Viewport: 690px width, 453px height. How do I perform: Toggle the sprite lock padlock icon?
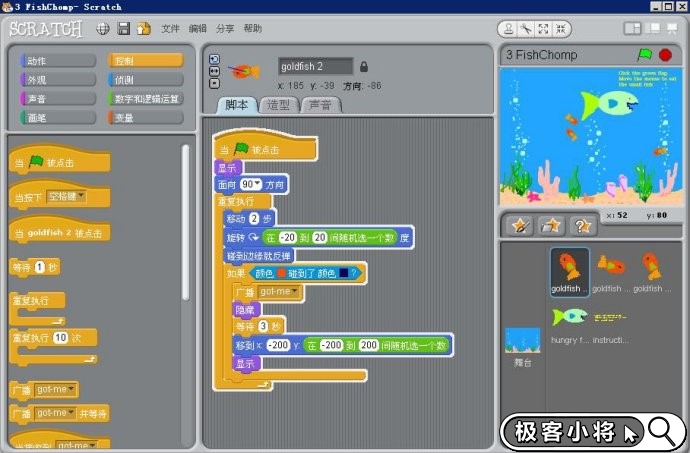[364, 67]
